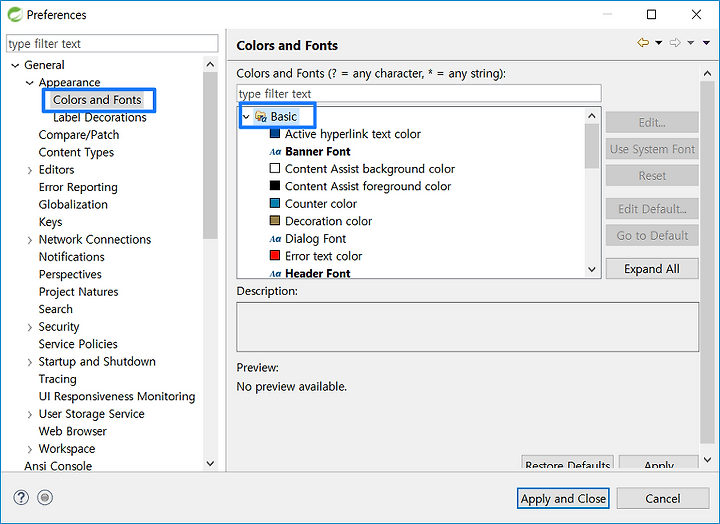
Task: Select Label Decorations in the tree
Action: point(100,118)
